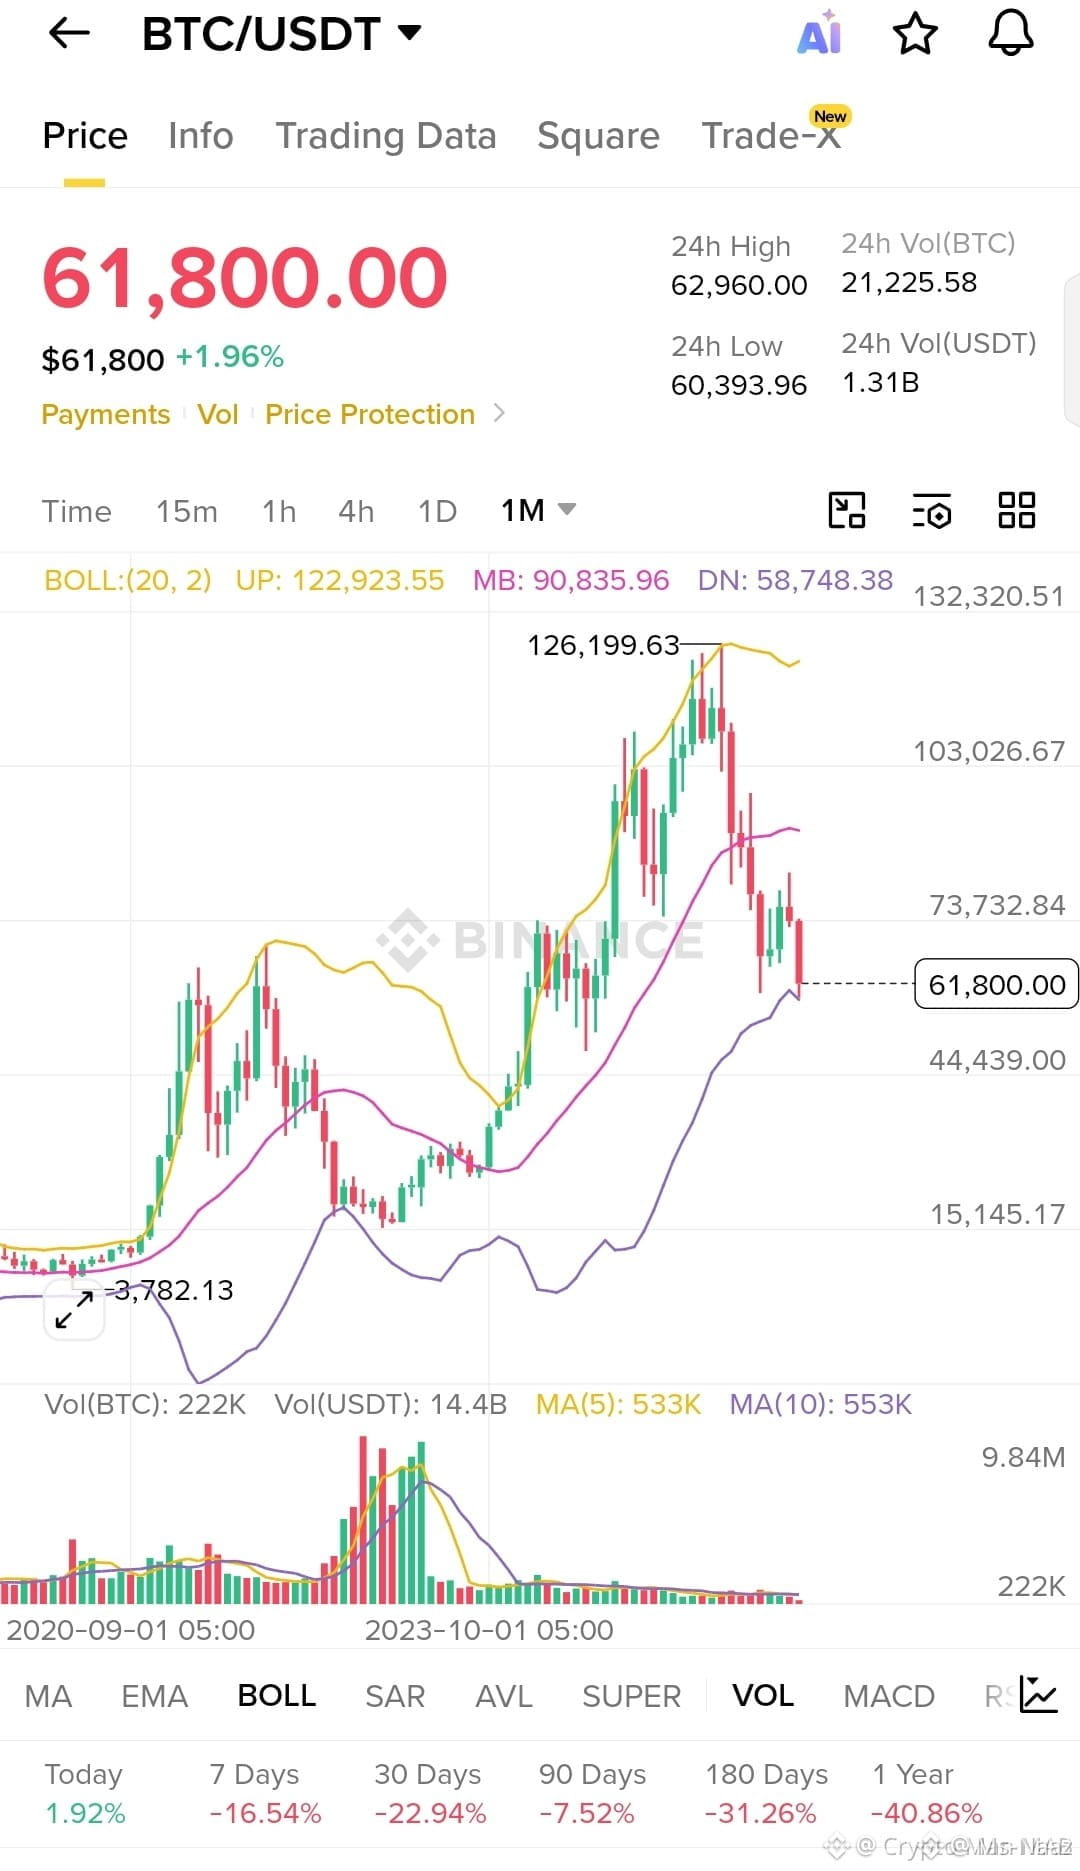Viewport: 1080px width, 1871px height.
Task: Select the 1D chart interval
Action: [437, 511]
